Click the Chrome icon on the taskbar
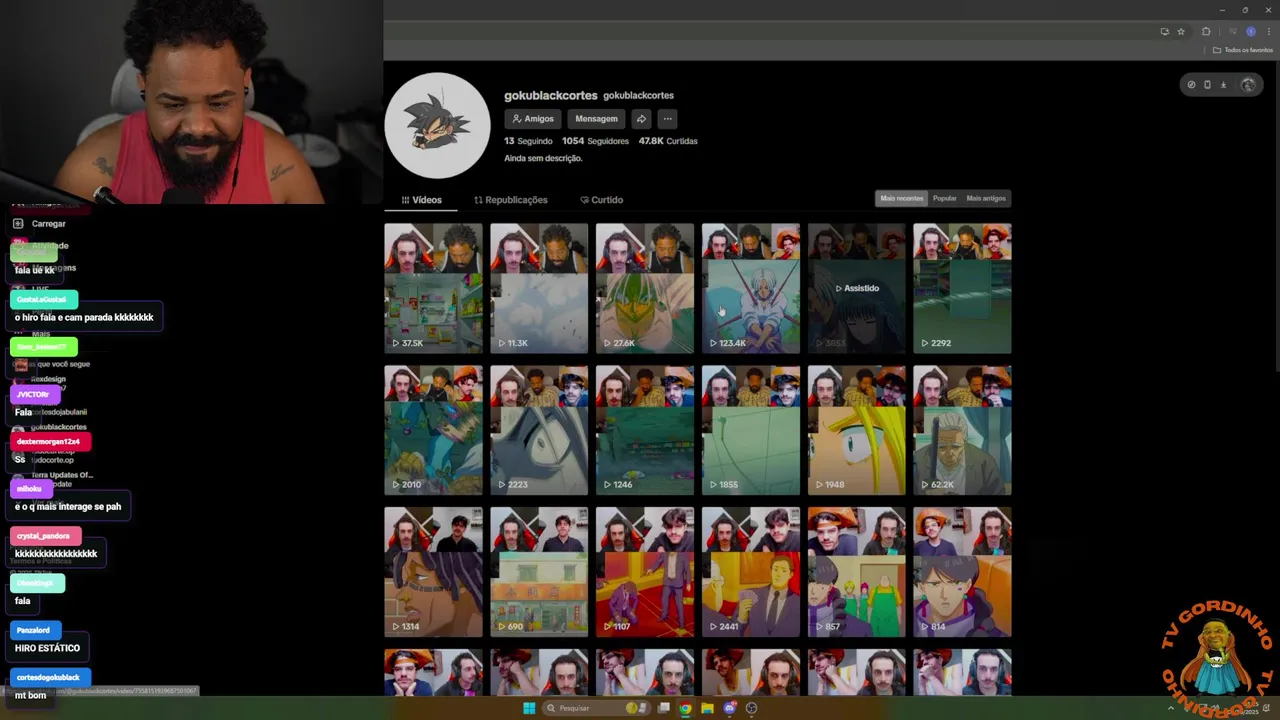This screenshot has height=720, width=1280. point(685,708)
